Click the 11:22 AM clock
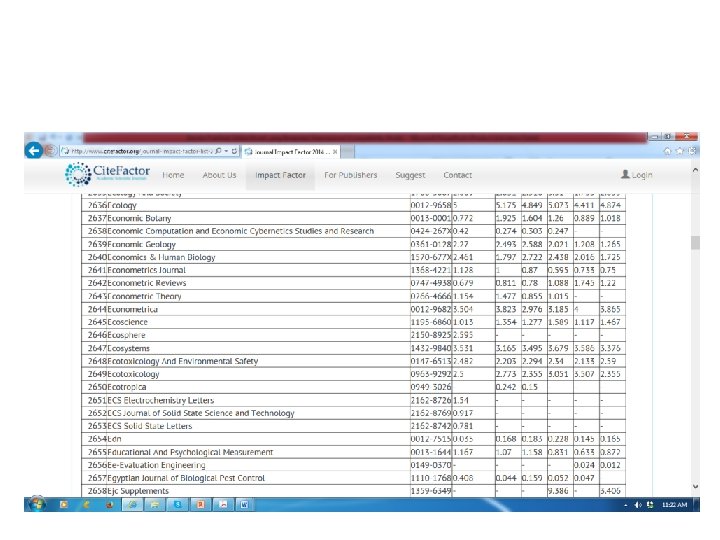Viewport: 720px width, 540px height. tap(674, 505)
